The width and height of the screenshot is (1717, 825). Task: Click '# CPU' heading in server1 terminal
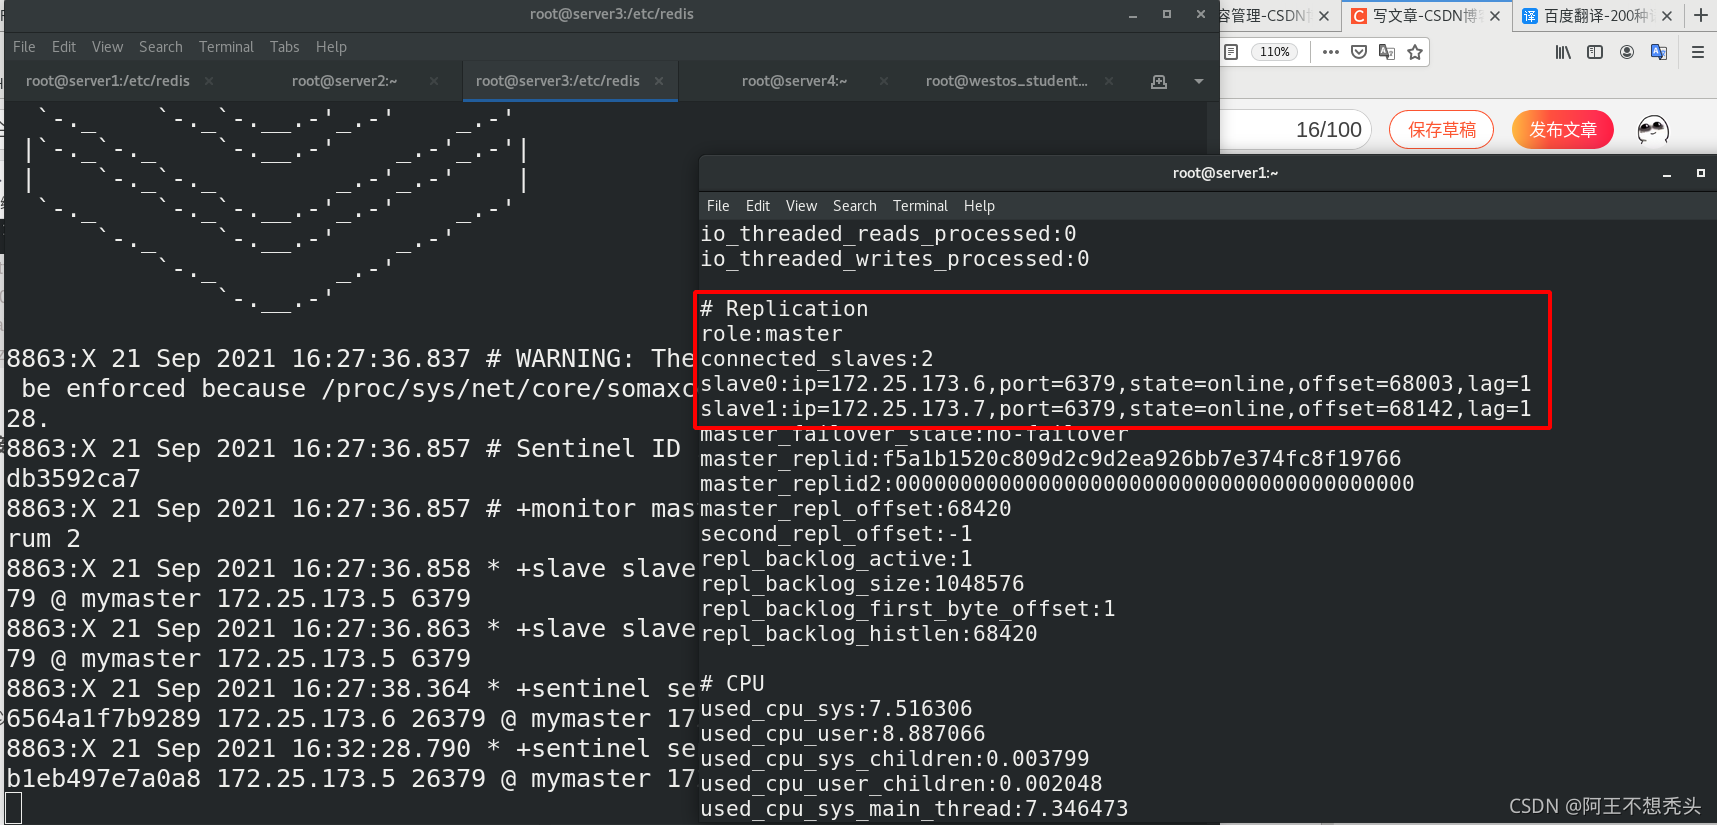(733, 684)
